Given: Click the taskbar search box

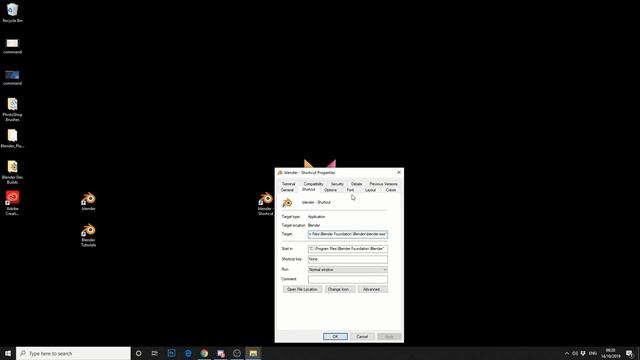Looking at the screenshot, I should [73, 353].
